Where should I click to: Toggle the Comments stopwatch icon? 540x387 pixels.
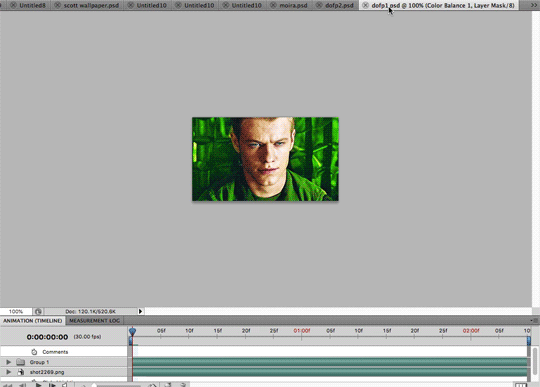pos(34,352)
